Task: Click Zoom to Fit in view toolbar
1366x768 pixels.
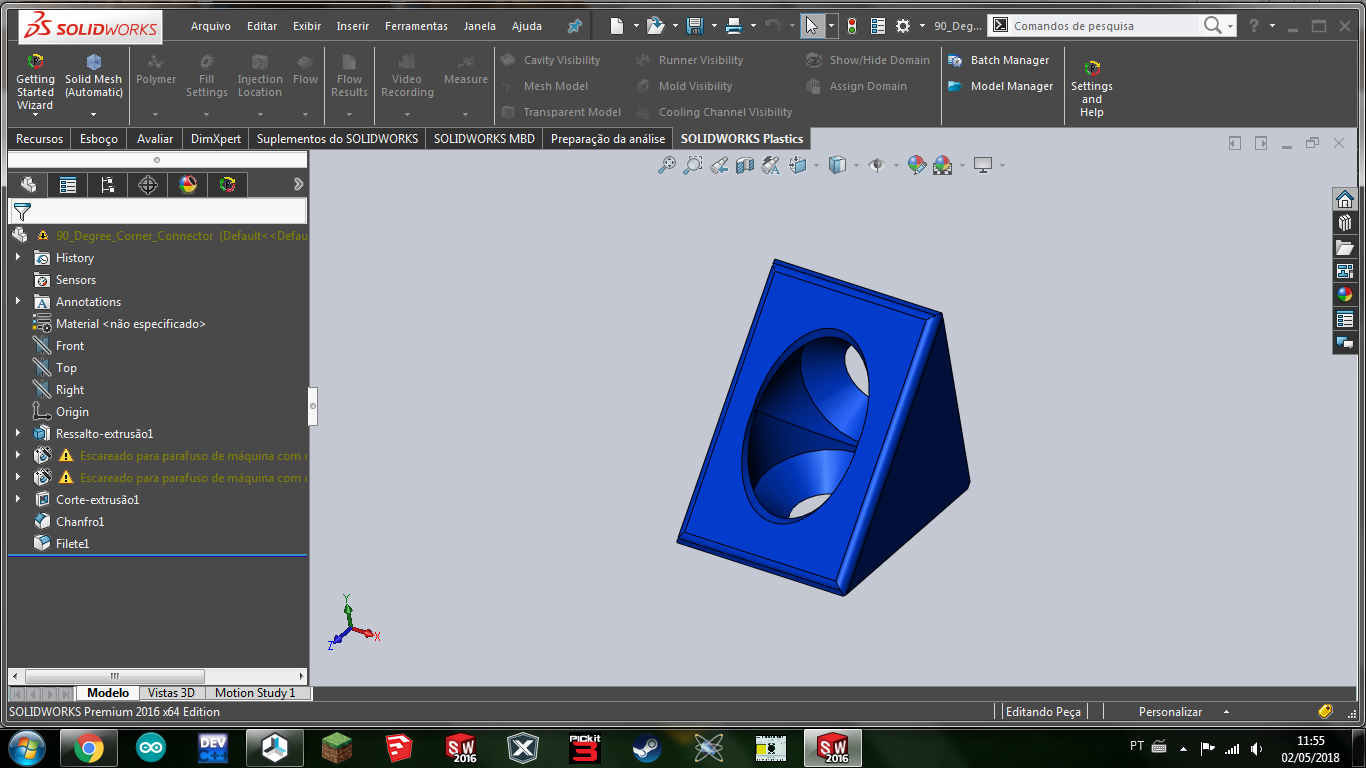Action: pyautogui.click(x=667, y=165)
